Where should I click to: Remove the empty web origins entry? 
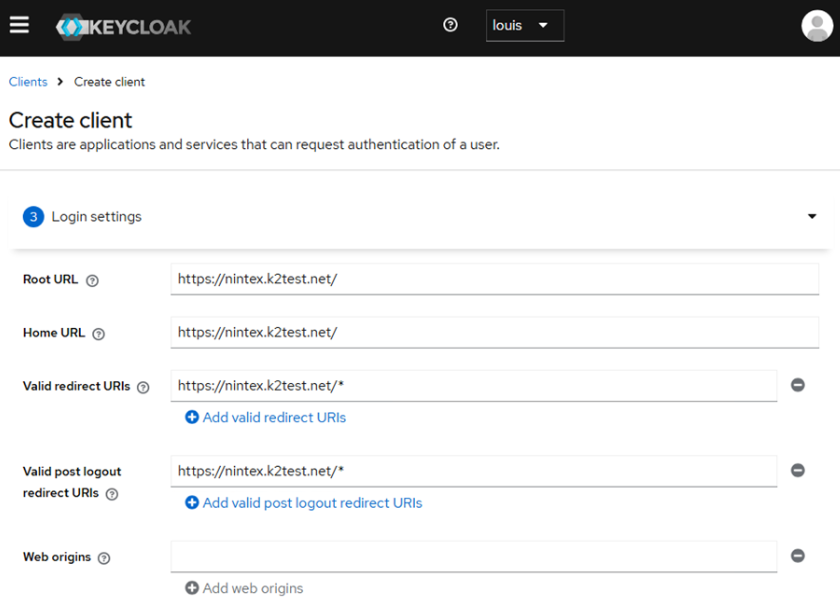coord(797,556)
